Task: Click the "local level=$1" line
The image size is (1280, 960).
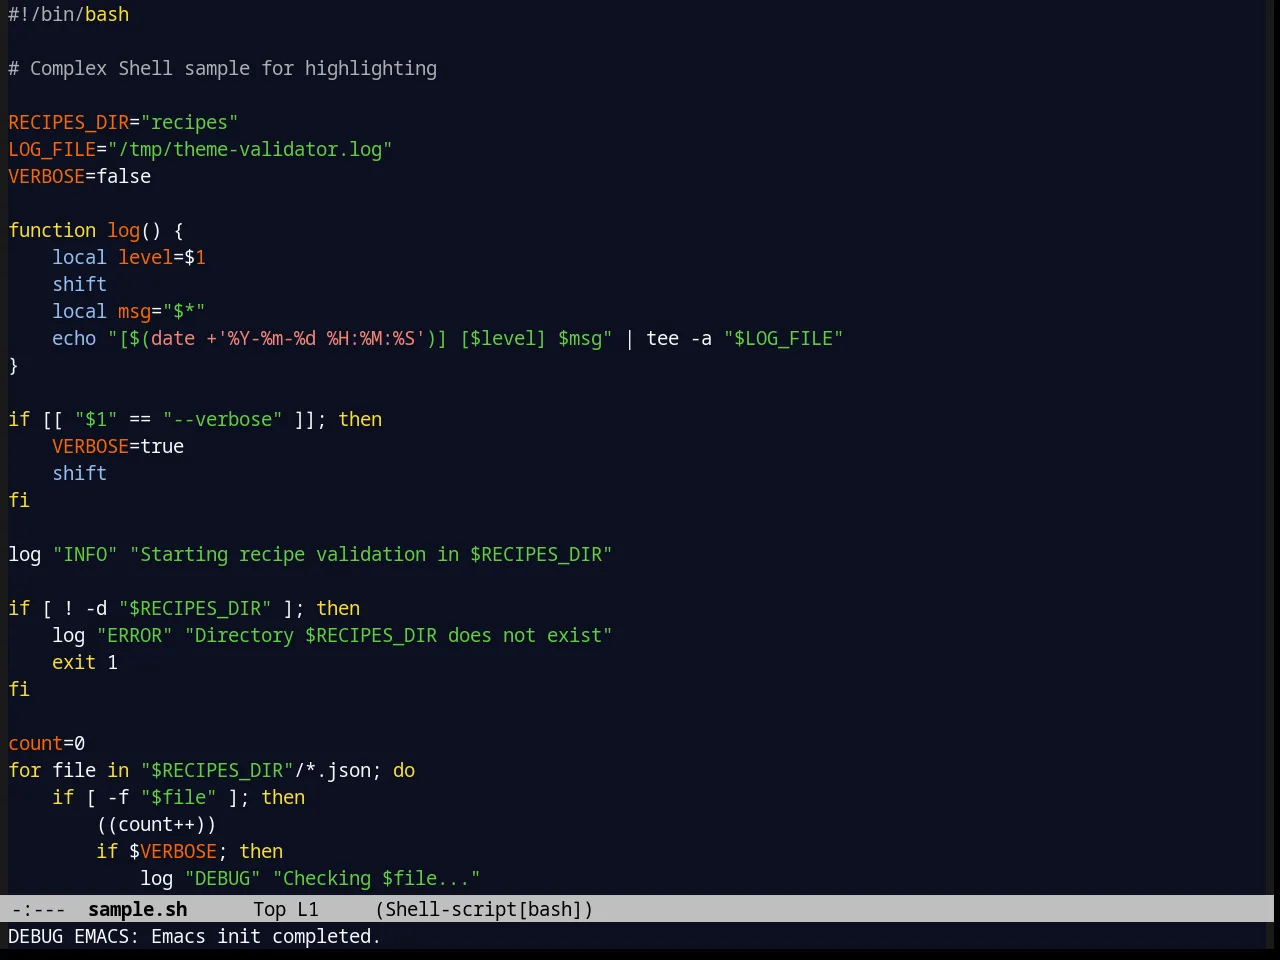Action: [x=129, y=257]
